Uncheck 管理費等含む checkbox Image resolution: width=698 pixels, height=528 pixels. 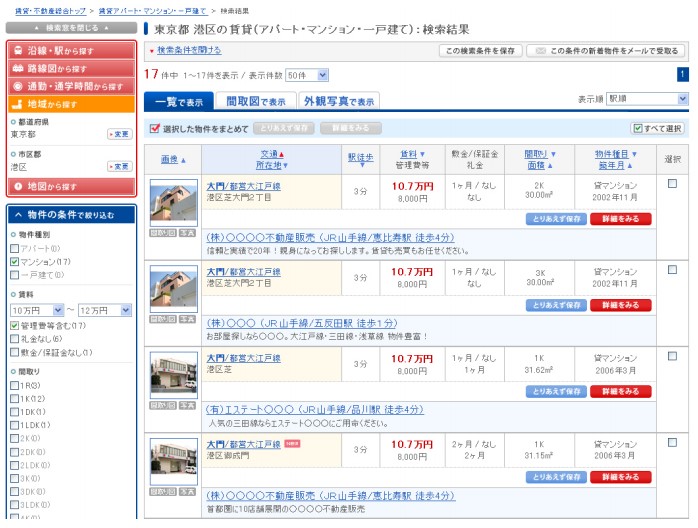click(x=15, y=326)
